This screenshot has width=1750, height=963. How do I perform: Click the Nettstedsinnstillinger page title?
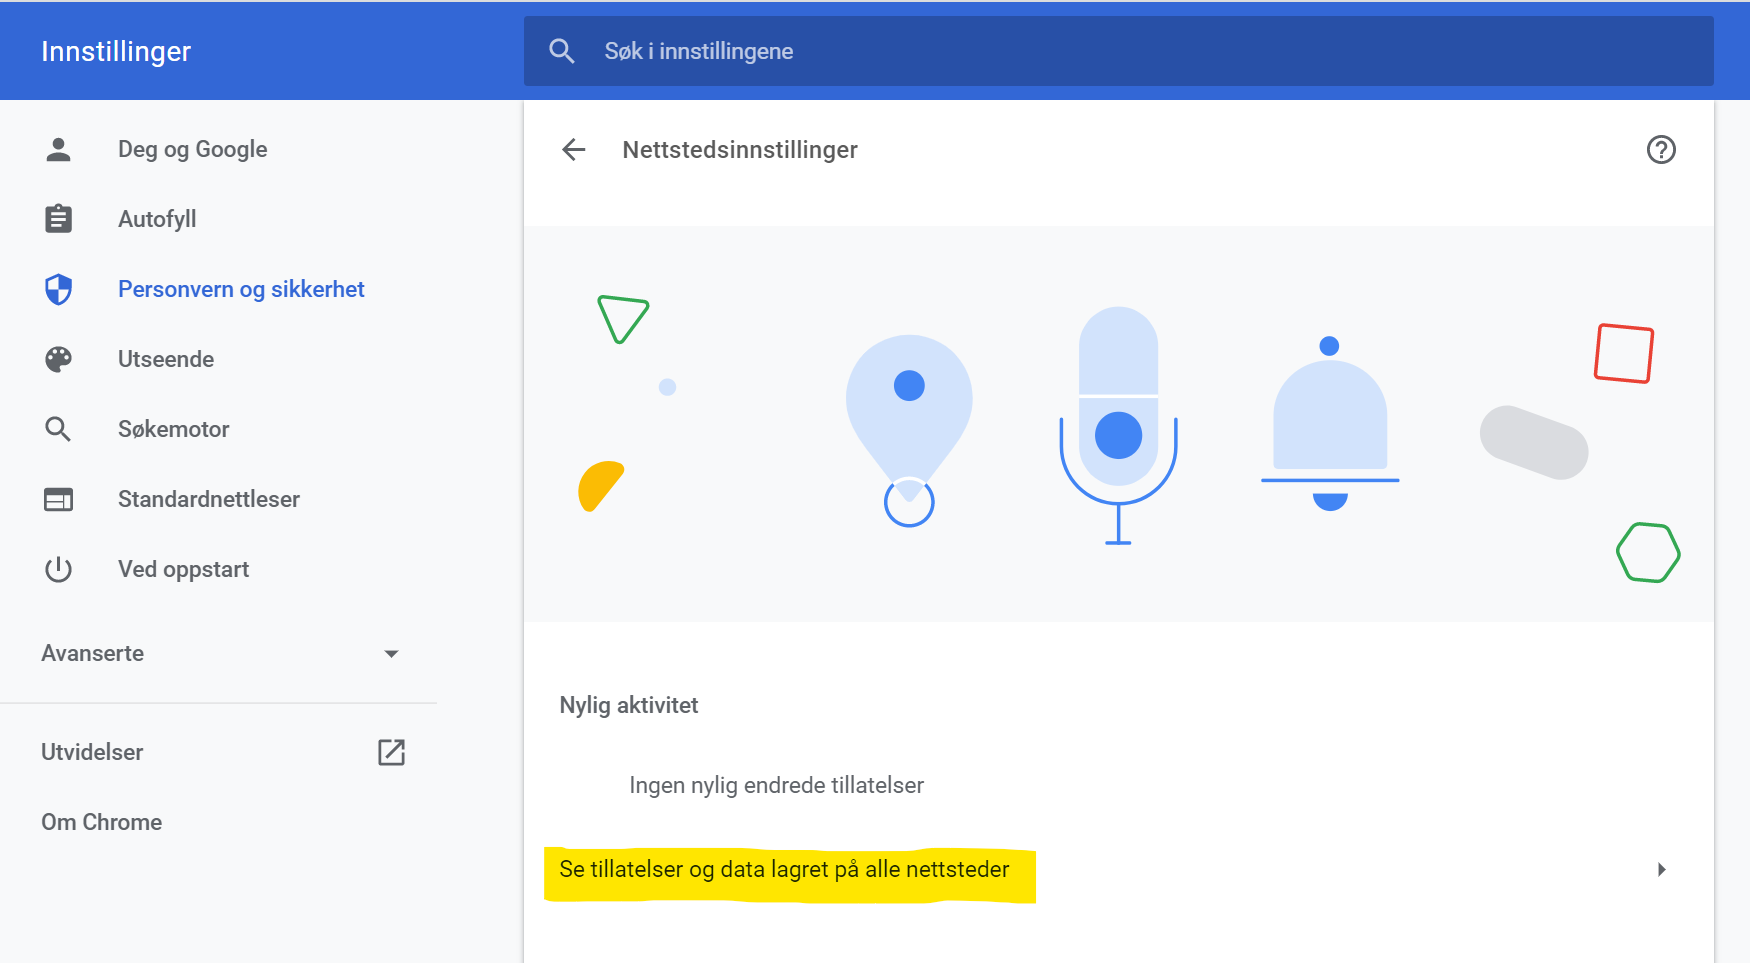(740, 150)
